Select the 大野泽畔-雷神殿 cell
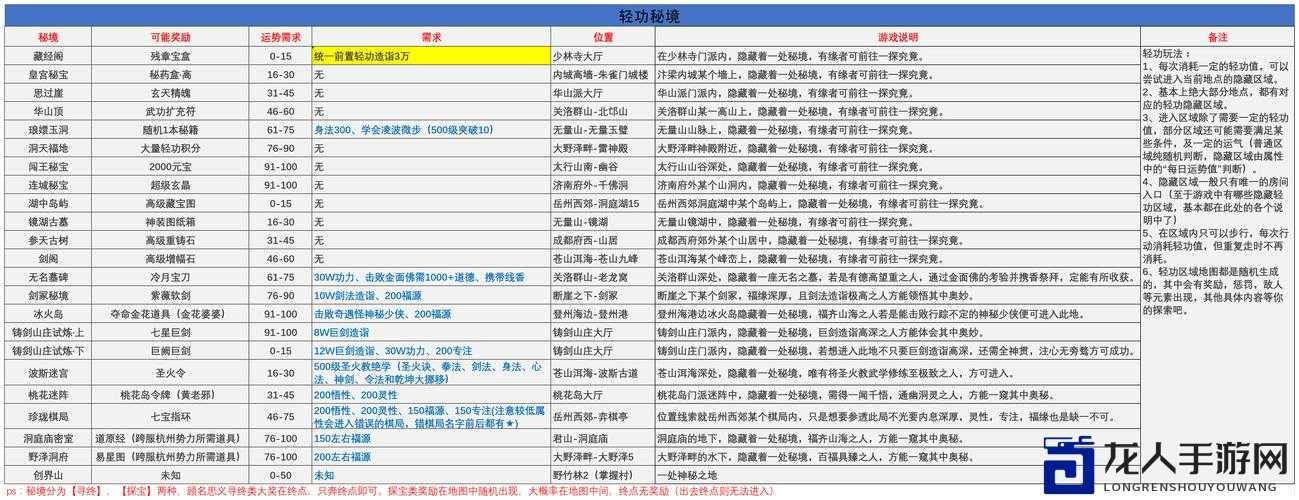1299x500 pixels. tap(603, 148)
